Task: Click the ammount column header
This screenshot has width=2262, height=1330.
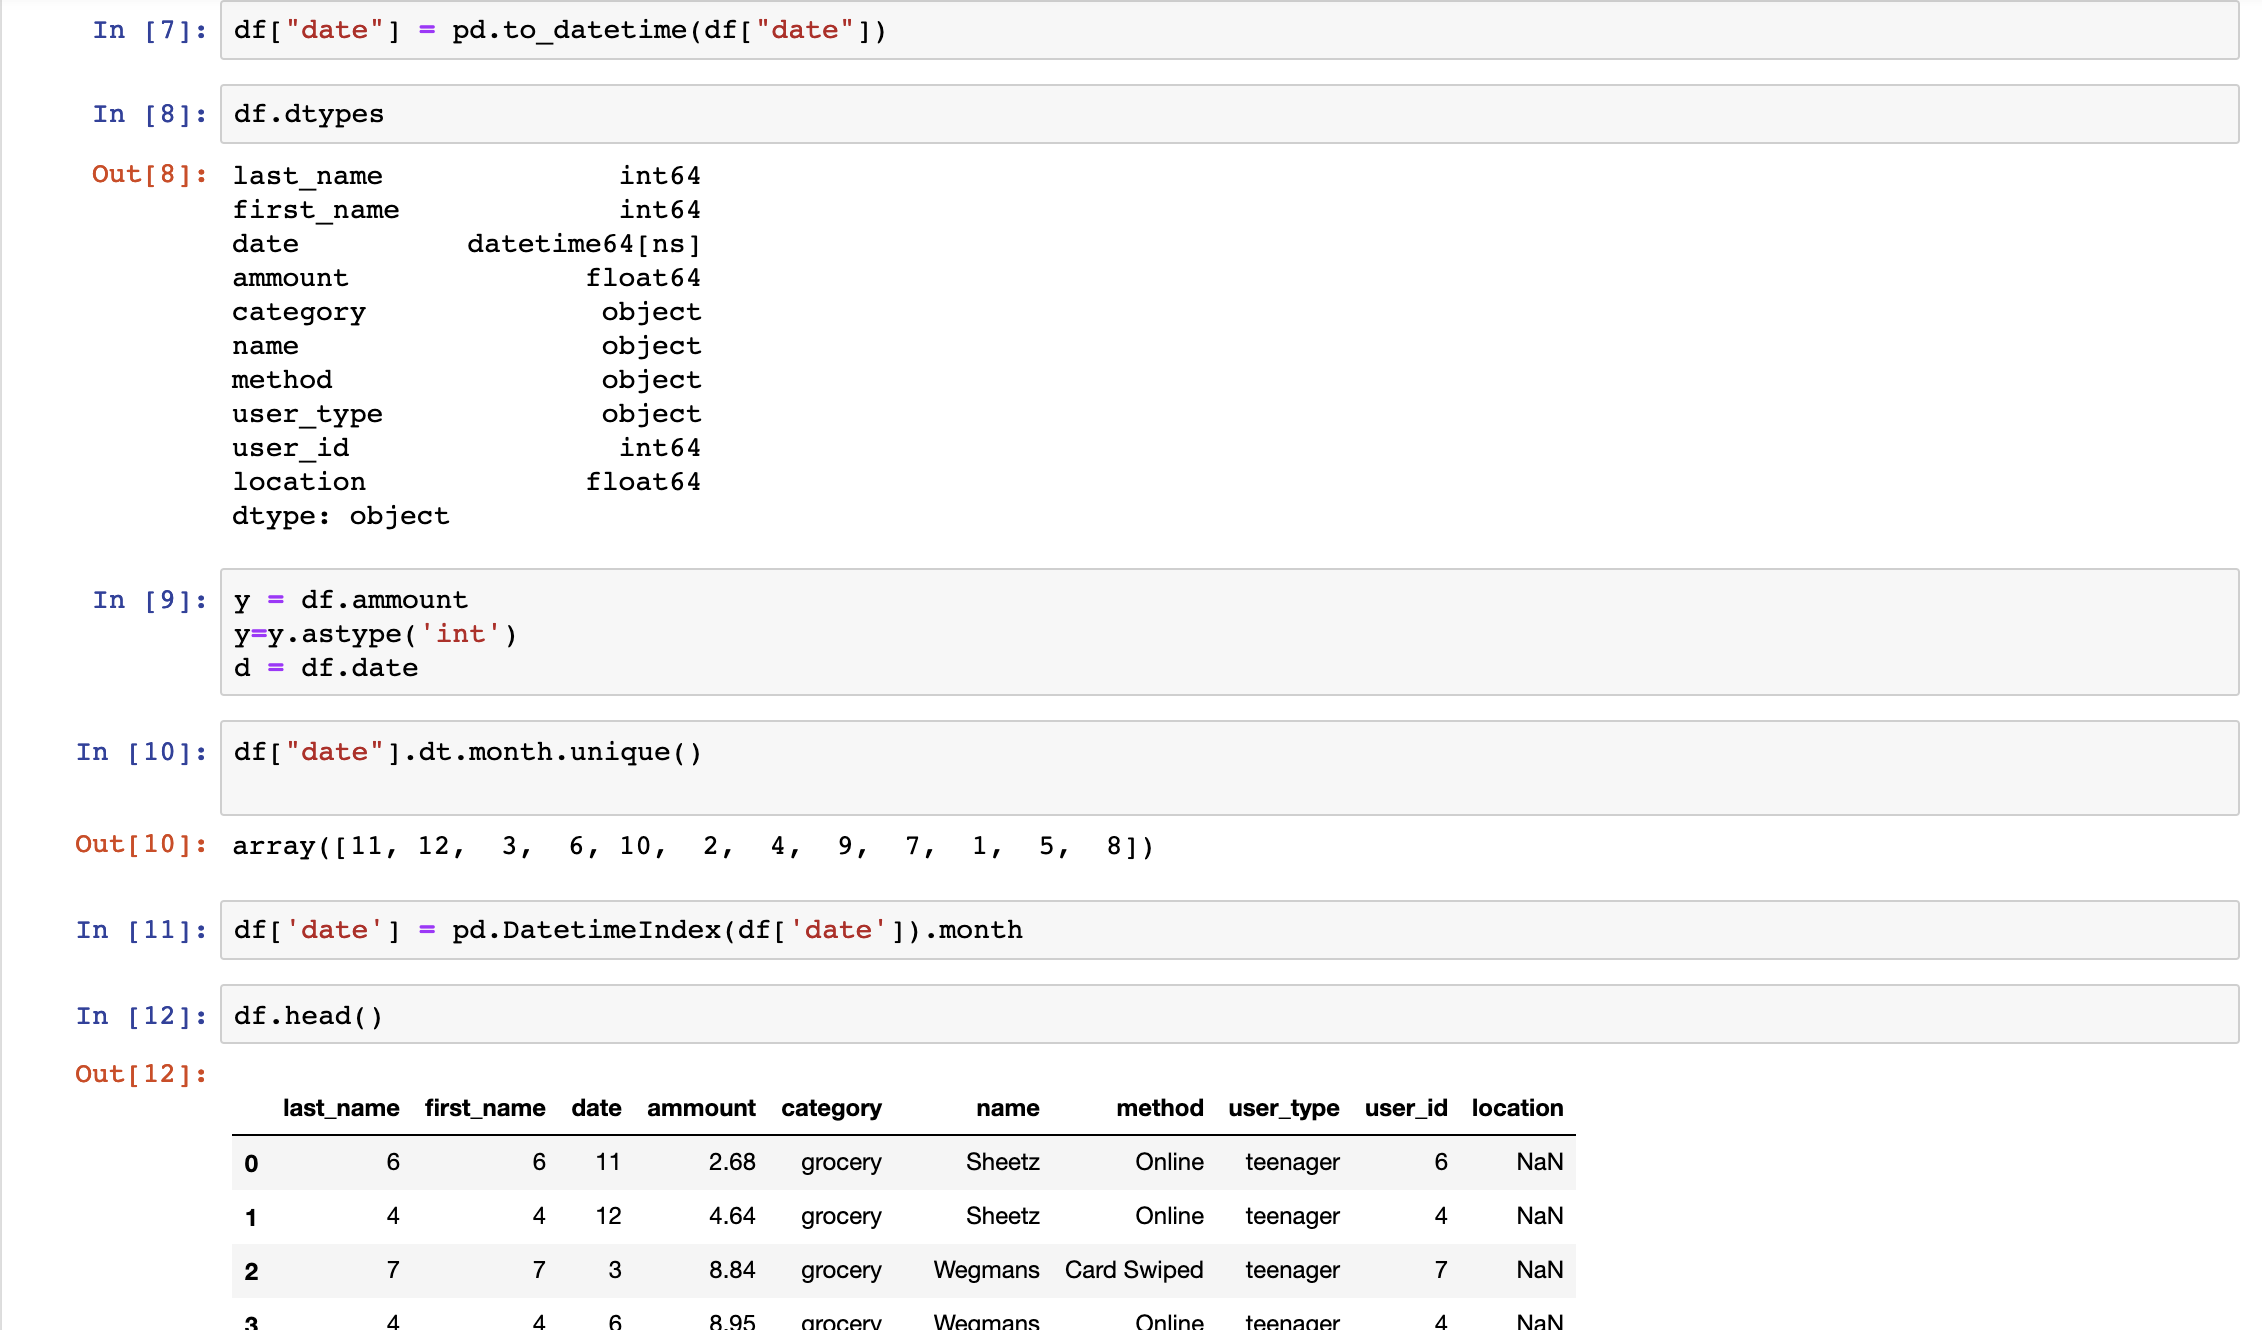Action: 701,1108
